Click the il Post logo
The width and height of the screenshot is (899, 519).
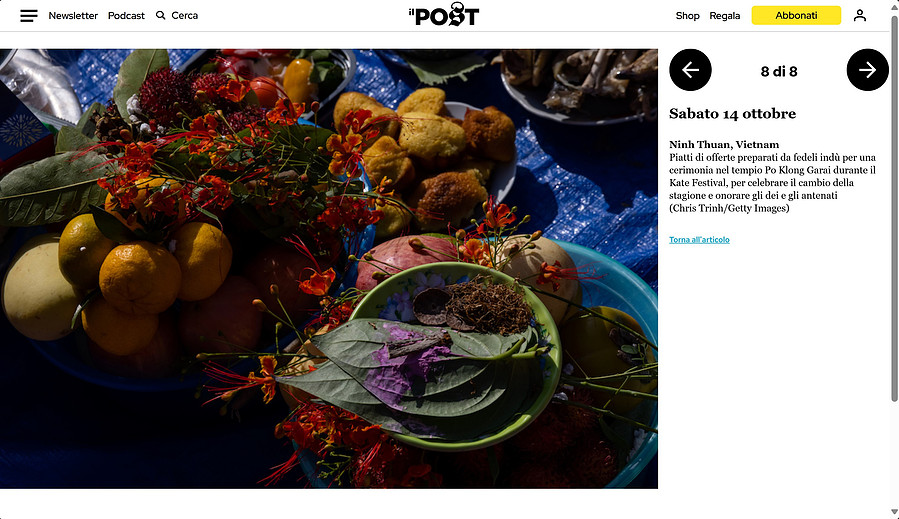click(x=444, y=15)
